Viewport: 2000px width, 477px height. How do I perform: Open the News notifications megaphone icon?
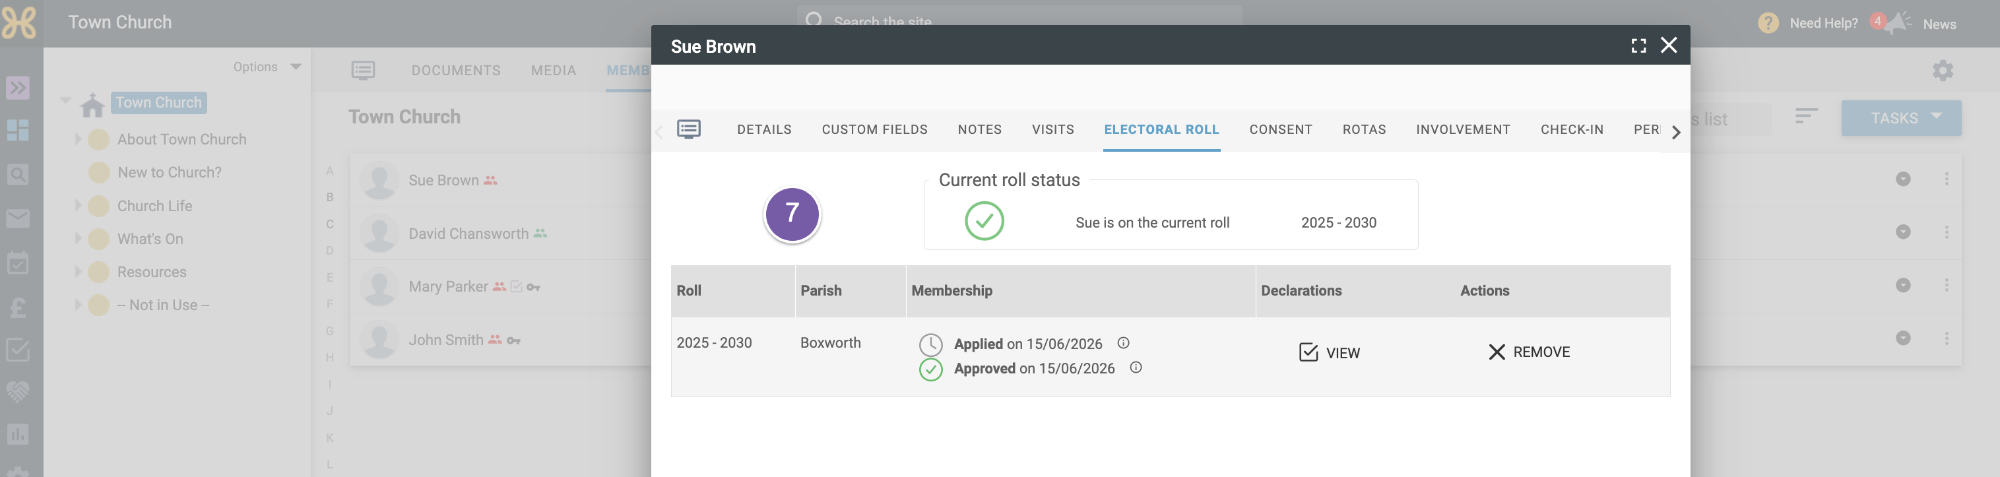1897,23
